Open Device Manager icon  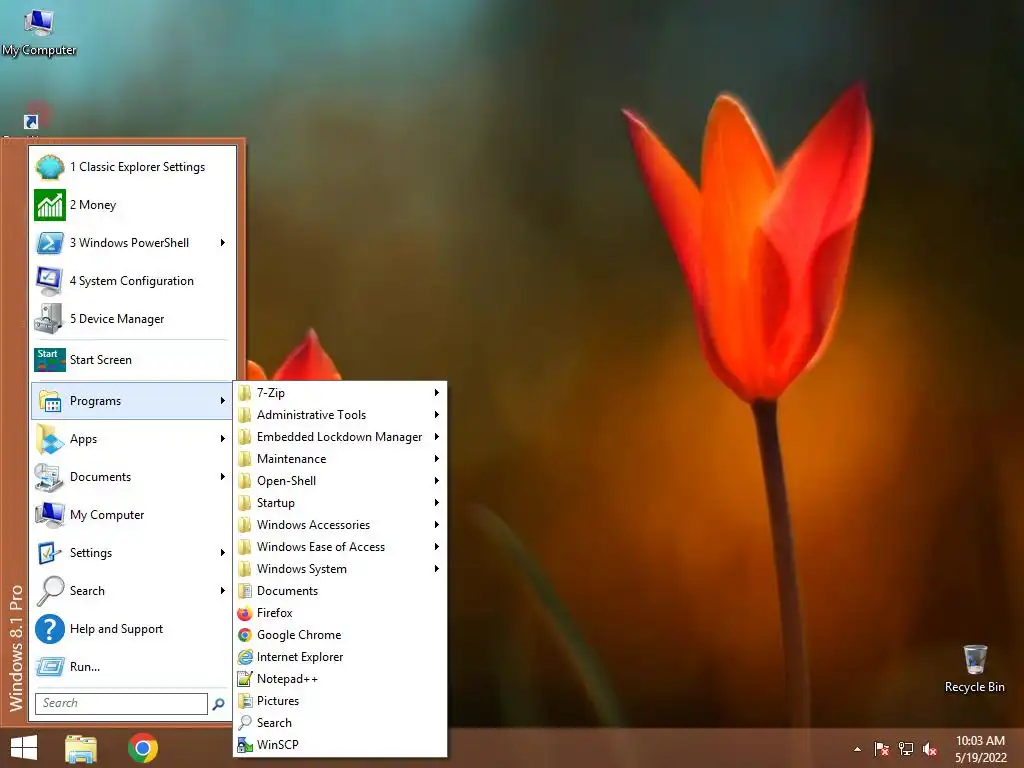pyautogui.click(x=50, y=319)
